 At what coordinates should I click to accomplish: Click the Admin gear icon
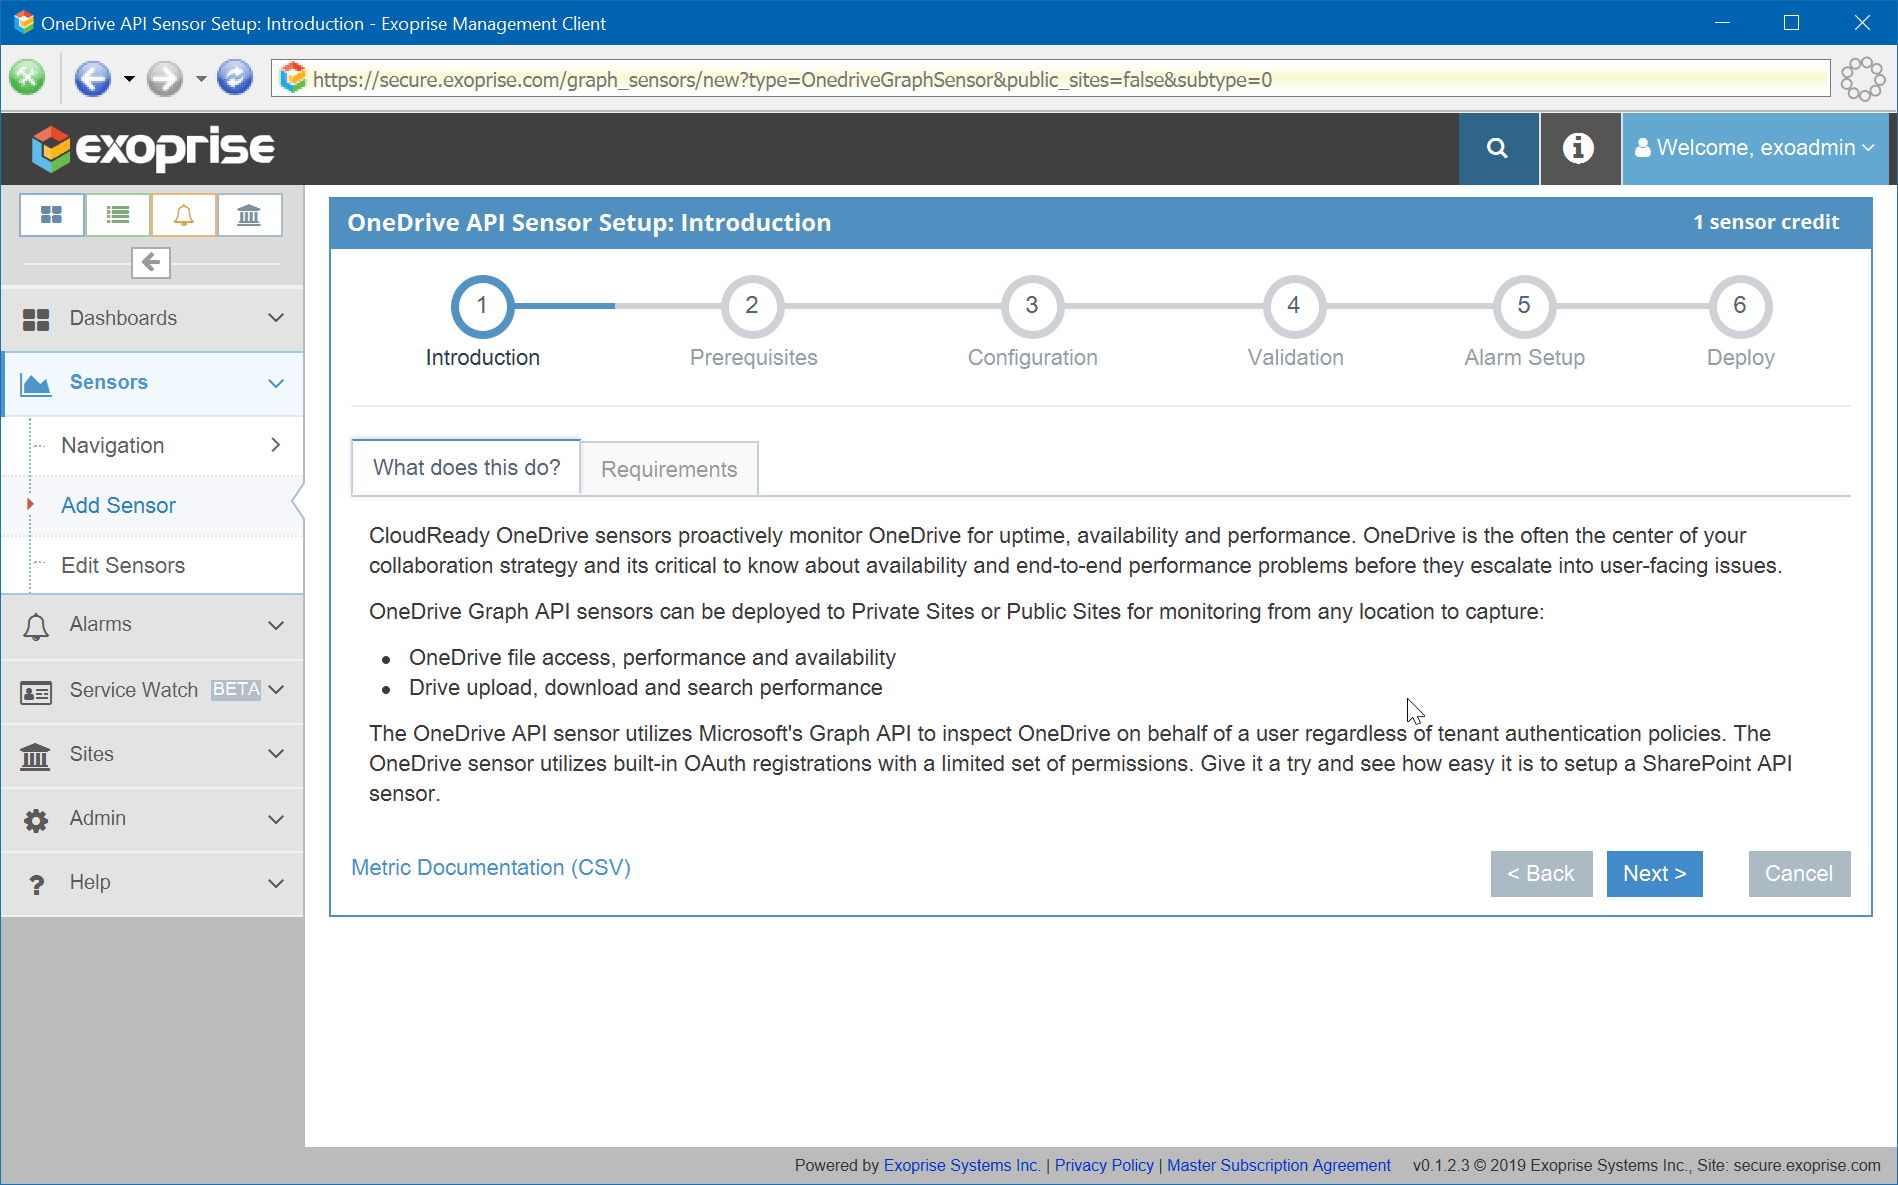coord(36,819)
